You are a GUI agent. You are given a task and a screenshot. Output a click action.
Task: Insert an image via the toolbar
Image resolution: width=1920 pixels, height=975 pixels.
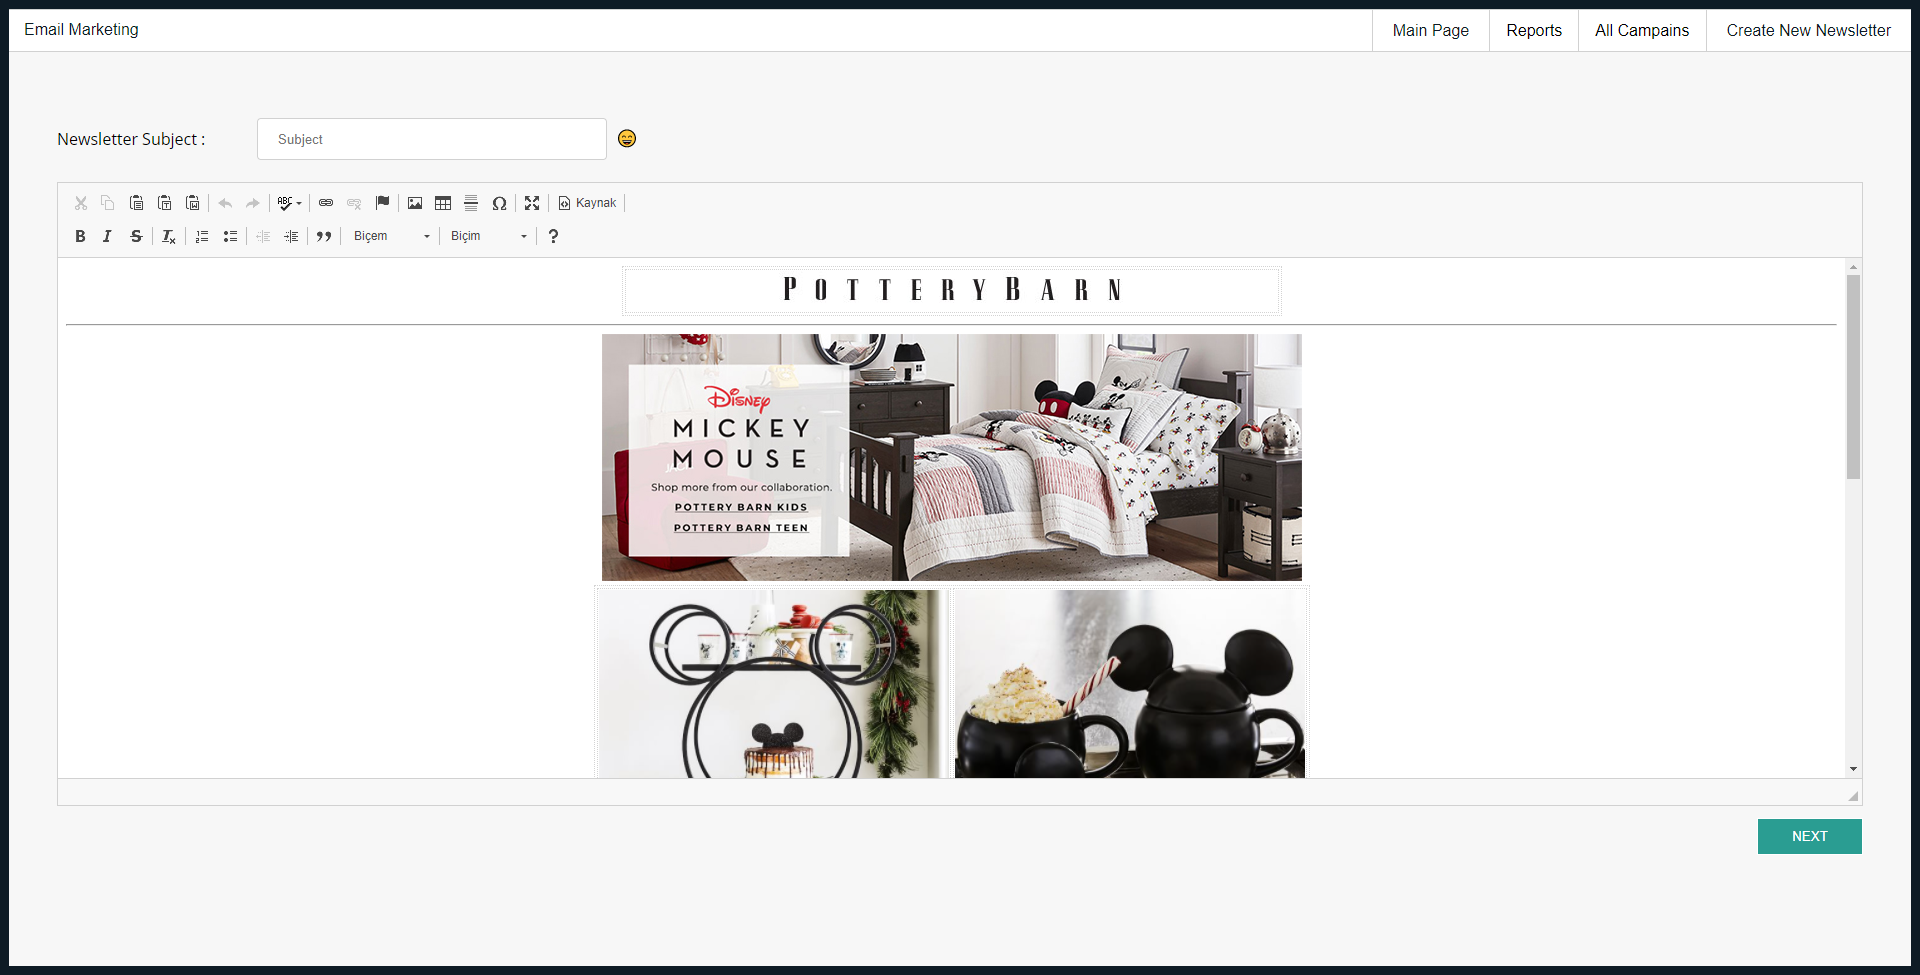pyautogui.click(x=415, y=203)
